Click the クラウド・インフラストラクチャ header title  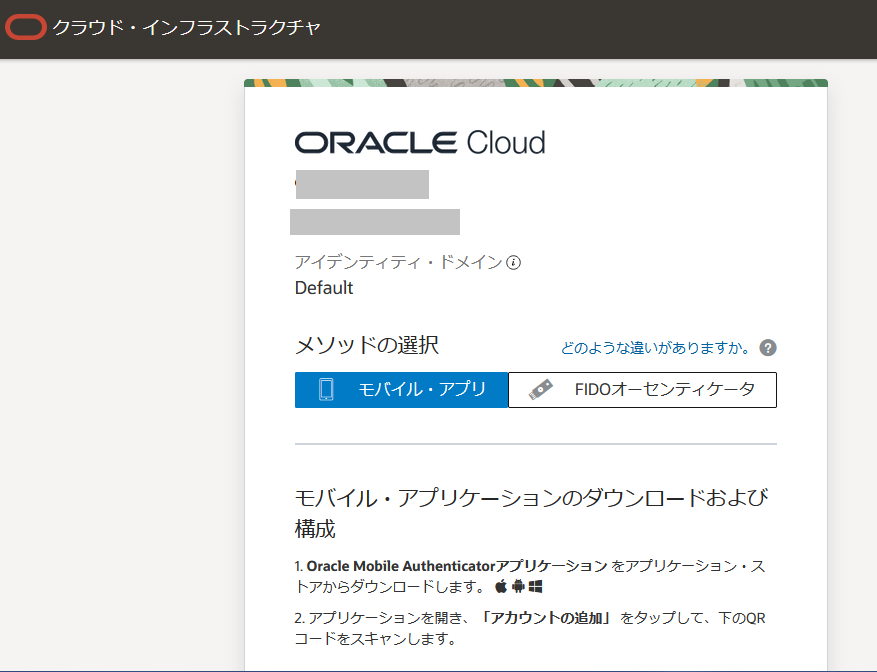click(186, 27)
